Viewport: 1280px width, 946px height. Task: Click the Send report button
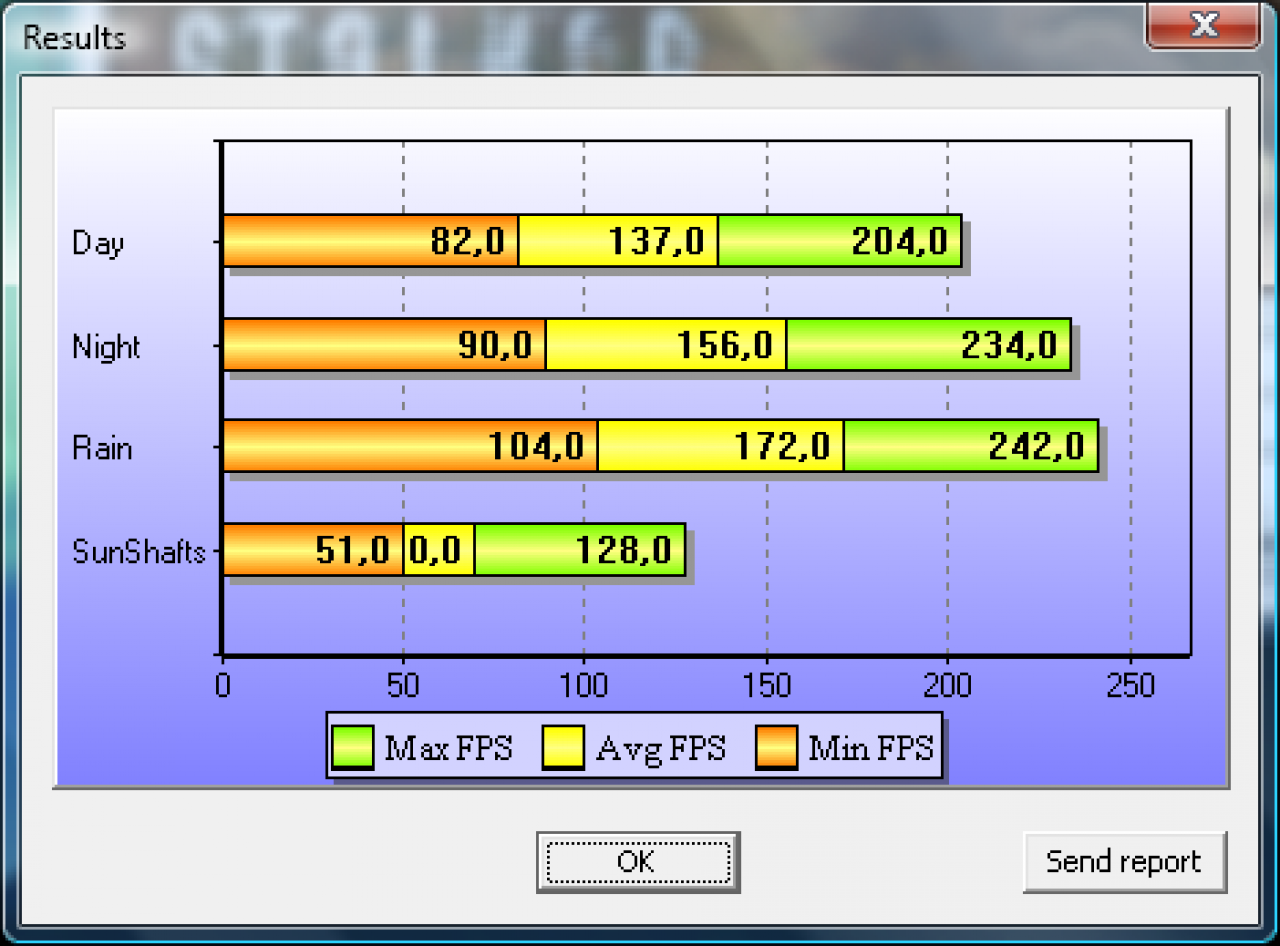[x=1124, y=861]
